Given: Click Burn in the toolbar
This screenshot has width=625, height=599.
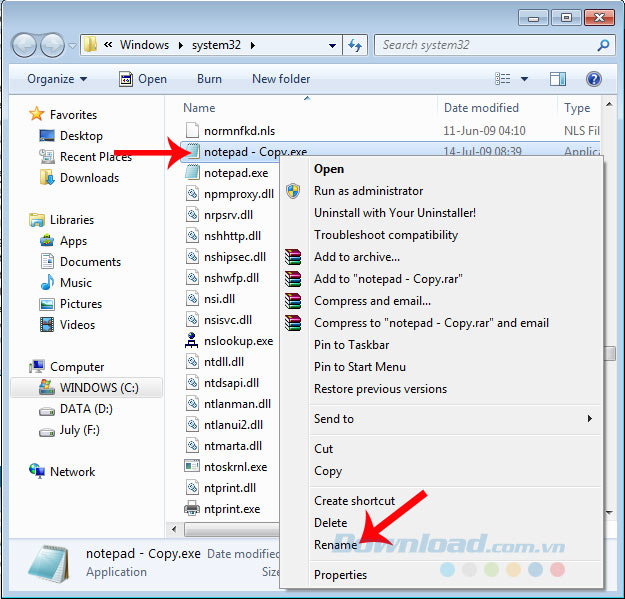Looking at the screenshot, I should pos(209,79).
